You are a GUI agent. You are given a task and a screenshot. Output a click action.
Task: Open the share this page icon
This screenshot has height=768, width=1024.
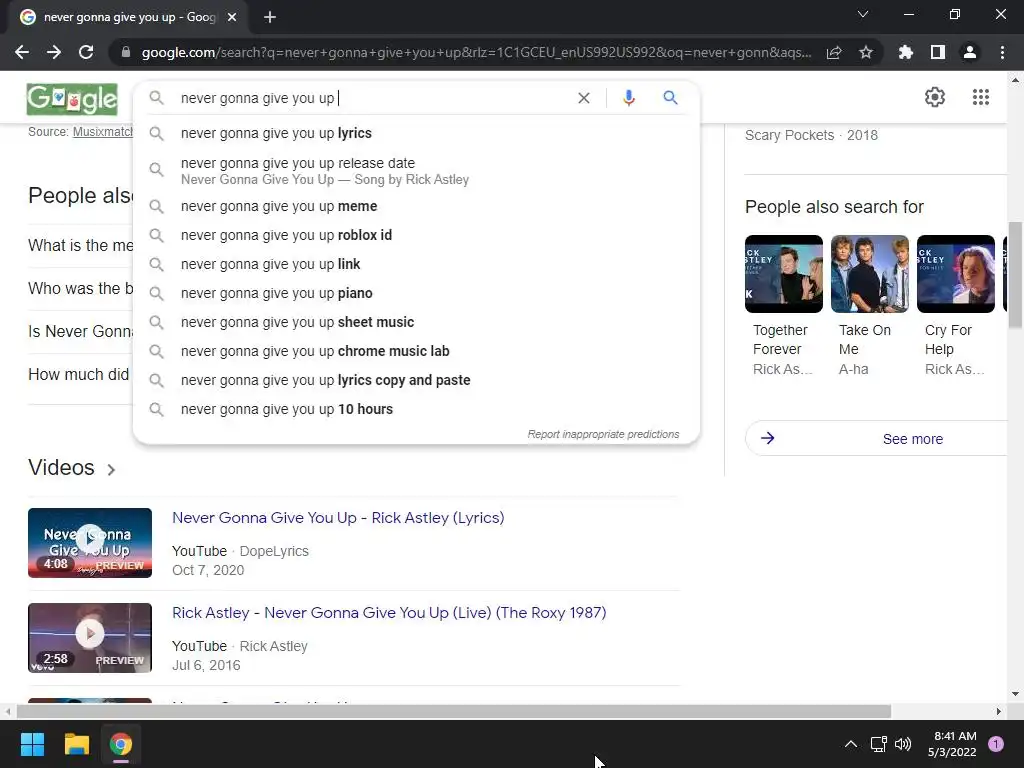pyautogui.click(x=833, y=53)
